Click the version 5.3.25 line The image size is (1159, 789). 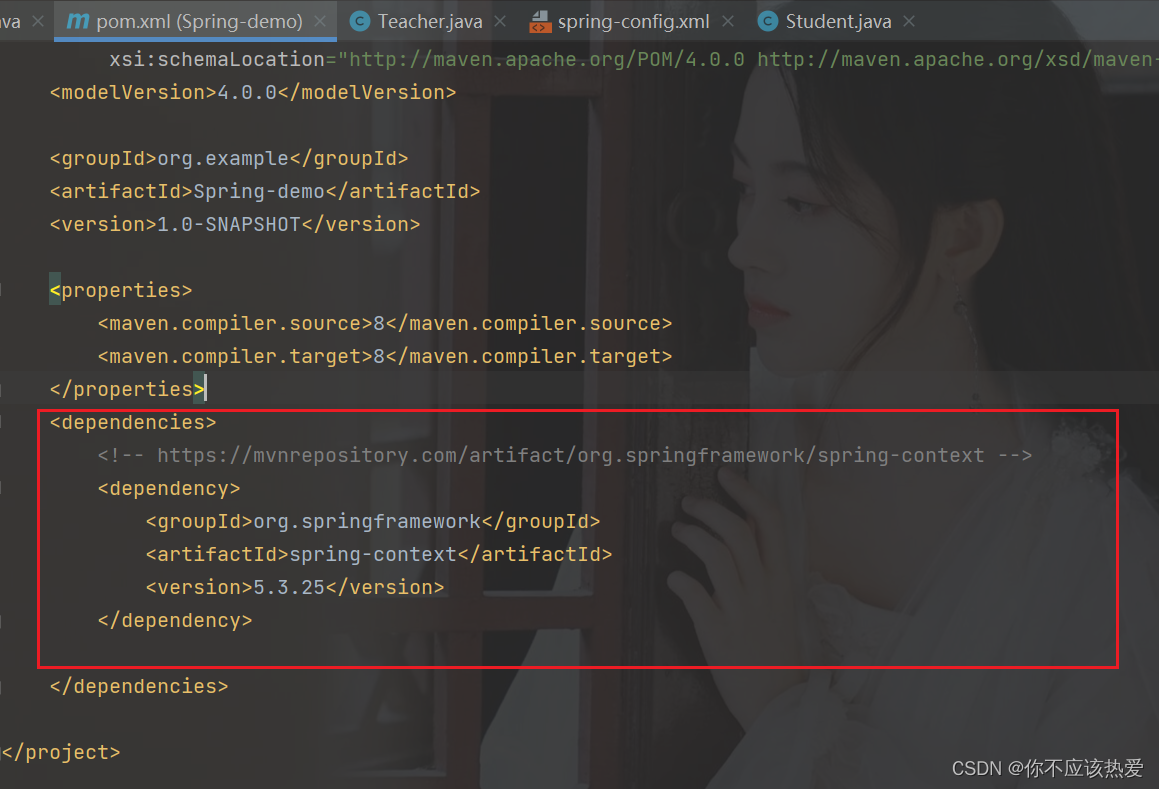295,587
